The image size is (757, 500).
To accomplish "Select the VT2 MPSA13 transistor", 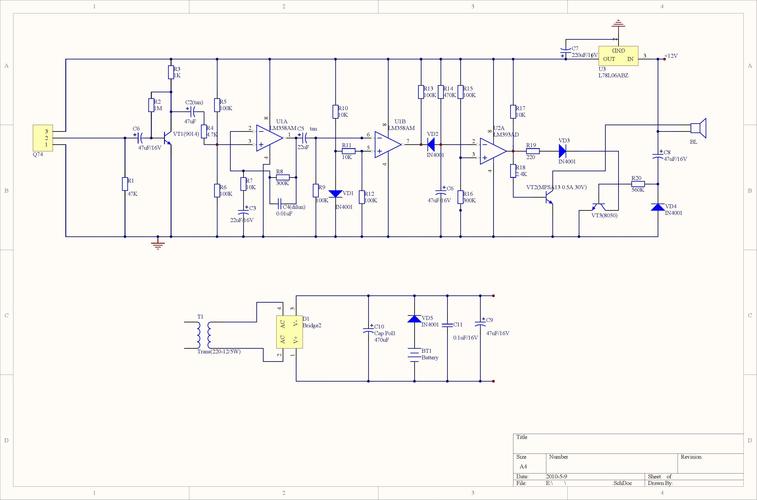I will pos(548,196).
